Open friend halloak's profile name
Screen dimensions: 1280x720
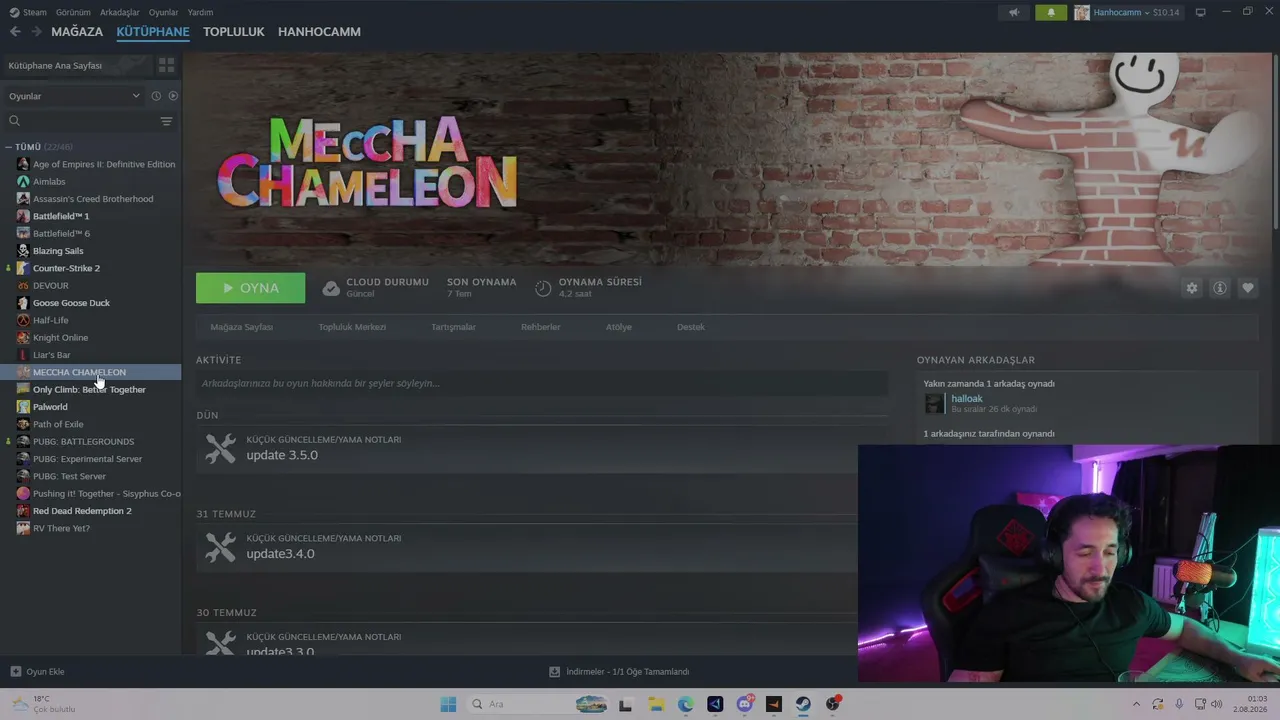(x=967, y=398)
